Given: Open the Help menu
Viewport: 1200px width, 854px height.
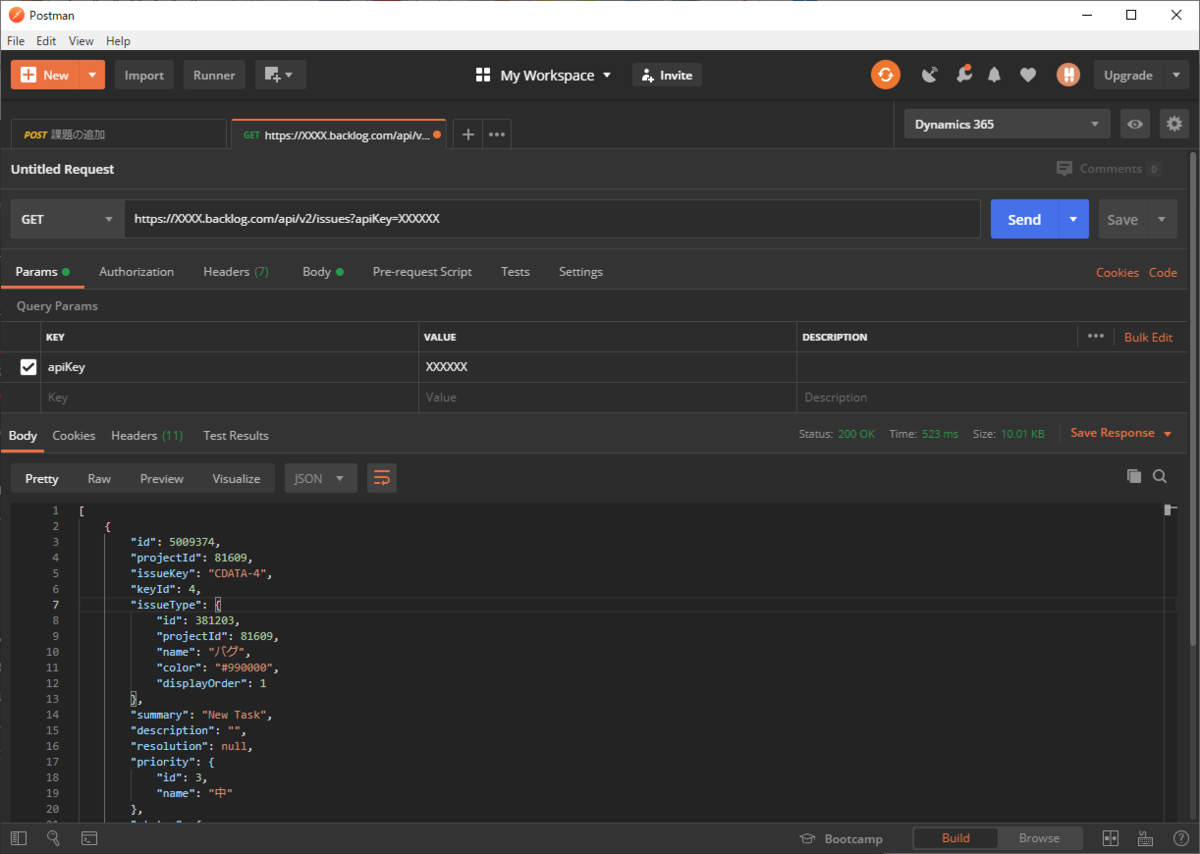Looking at the screenshot, I should (x=118, y=41).
